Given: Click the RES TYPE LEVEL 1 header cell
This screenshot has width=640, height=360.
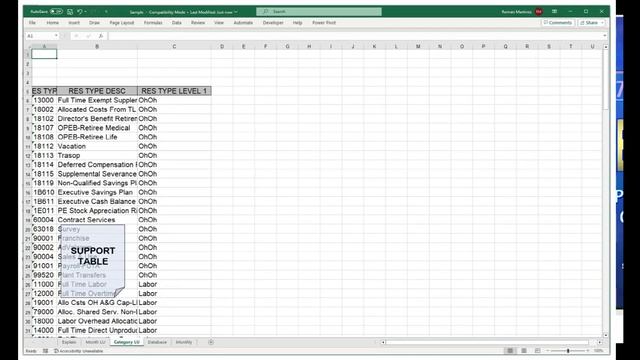Looking at the screenshot, I should pos(174,91).
